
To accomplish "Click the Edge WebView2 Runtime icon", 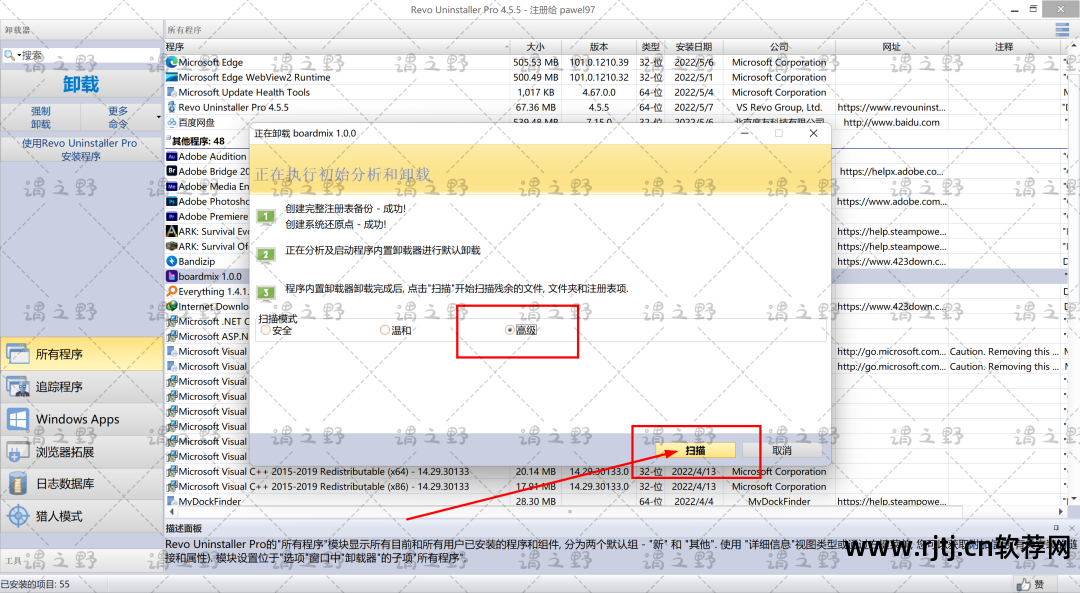I will 172,77.
